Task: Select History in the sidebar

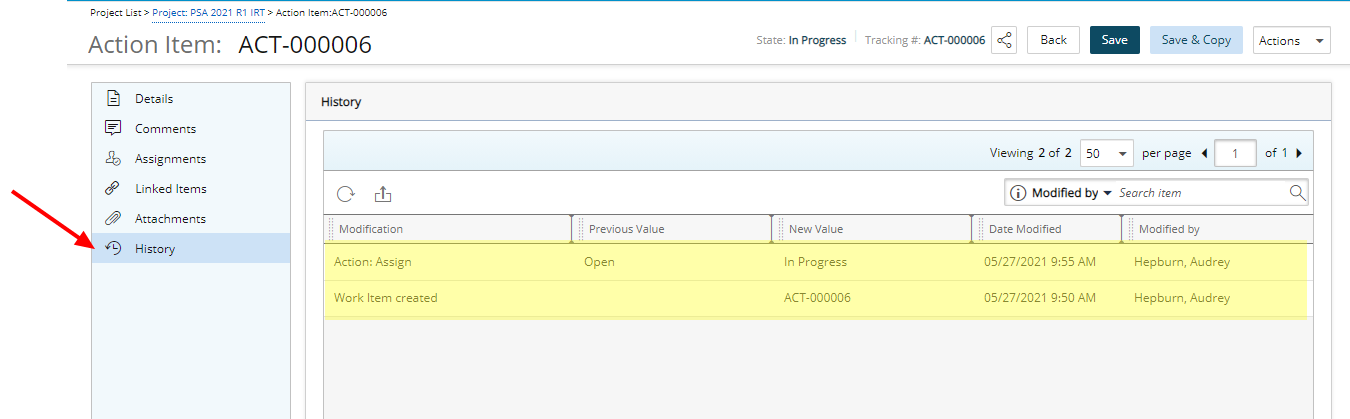Action: [191, 248]
